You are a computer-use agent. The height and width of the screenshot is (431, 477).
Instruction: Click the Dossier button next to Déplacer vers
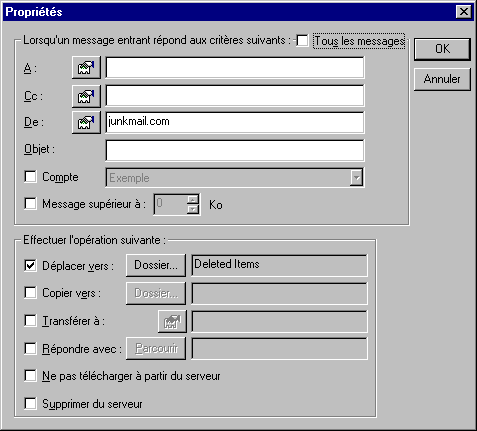(156, 265)
